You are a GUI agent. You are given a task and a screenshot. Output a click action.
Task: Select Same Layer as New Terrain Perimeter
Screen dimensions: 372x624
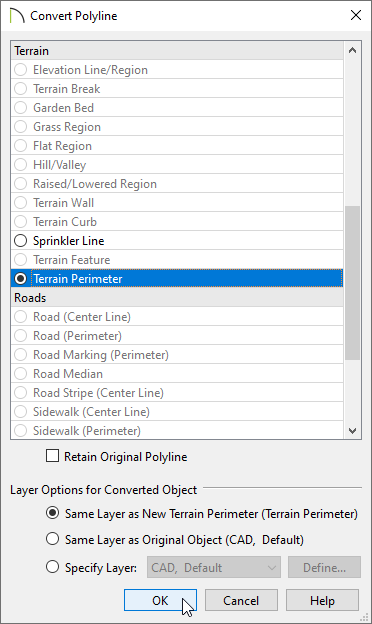tap(53, 513)
